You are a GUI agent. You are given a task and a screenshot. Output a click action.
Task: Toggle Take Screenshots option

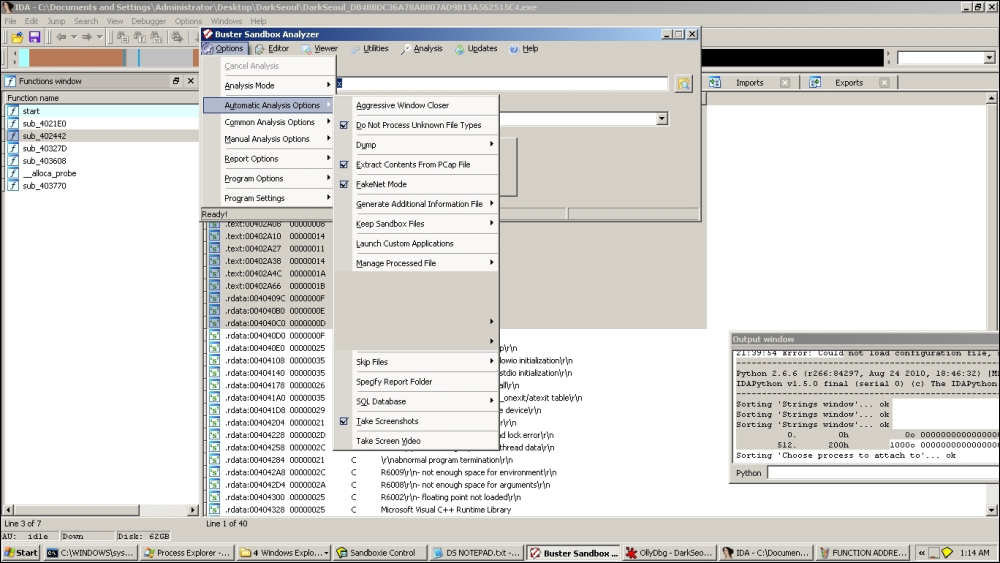pos(416,421)
